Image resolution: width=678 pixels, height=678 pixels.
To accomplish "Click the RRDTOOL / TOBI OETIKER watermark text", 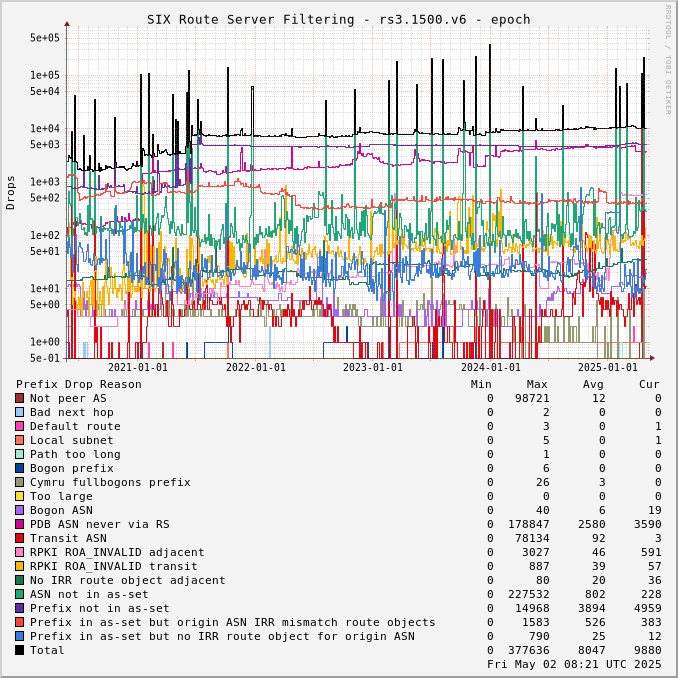I will (x=668, y=60).
